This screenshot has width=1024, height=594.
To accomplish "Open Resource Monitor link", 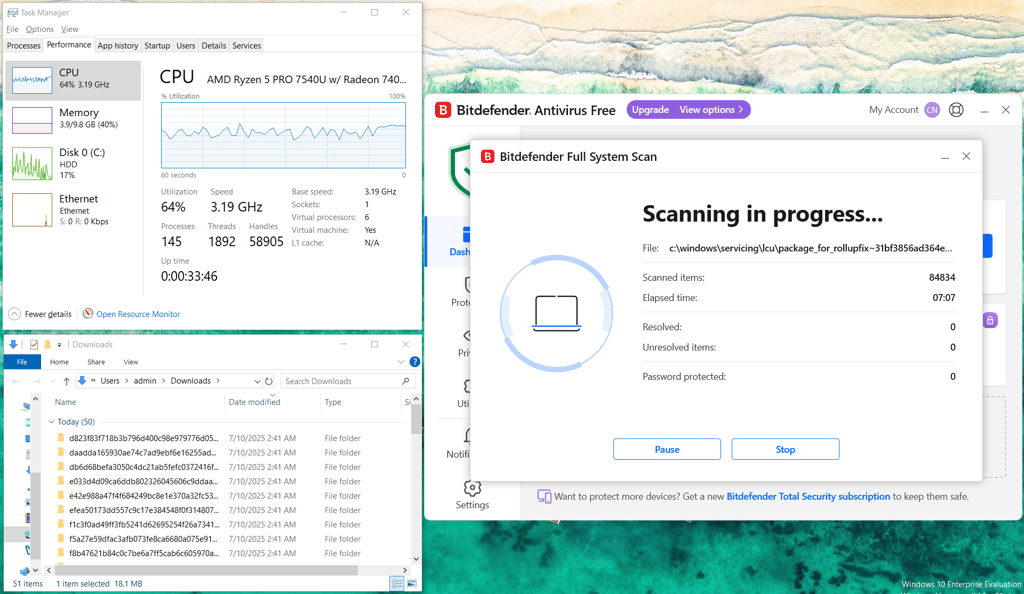I will [138, 314].
